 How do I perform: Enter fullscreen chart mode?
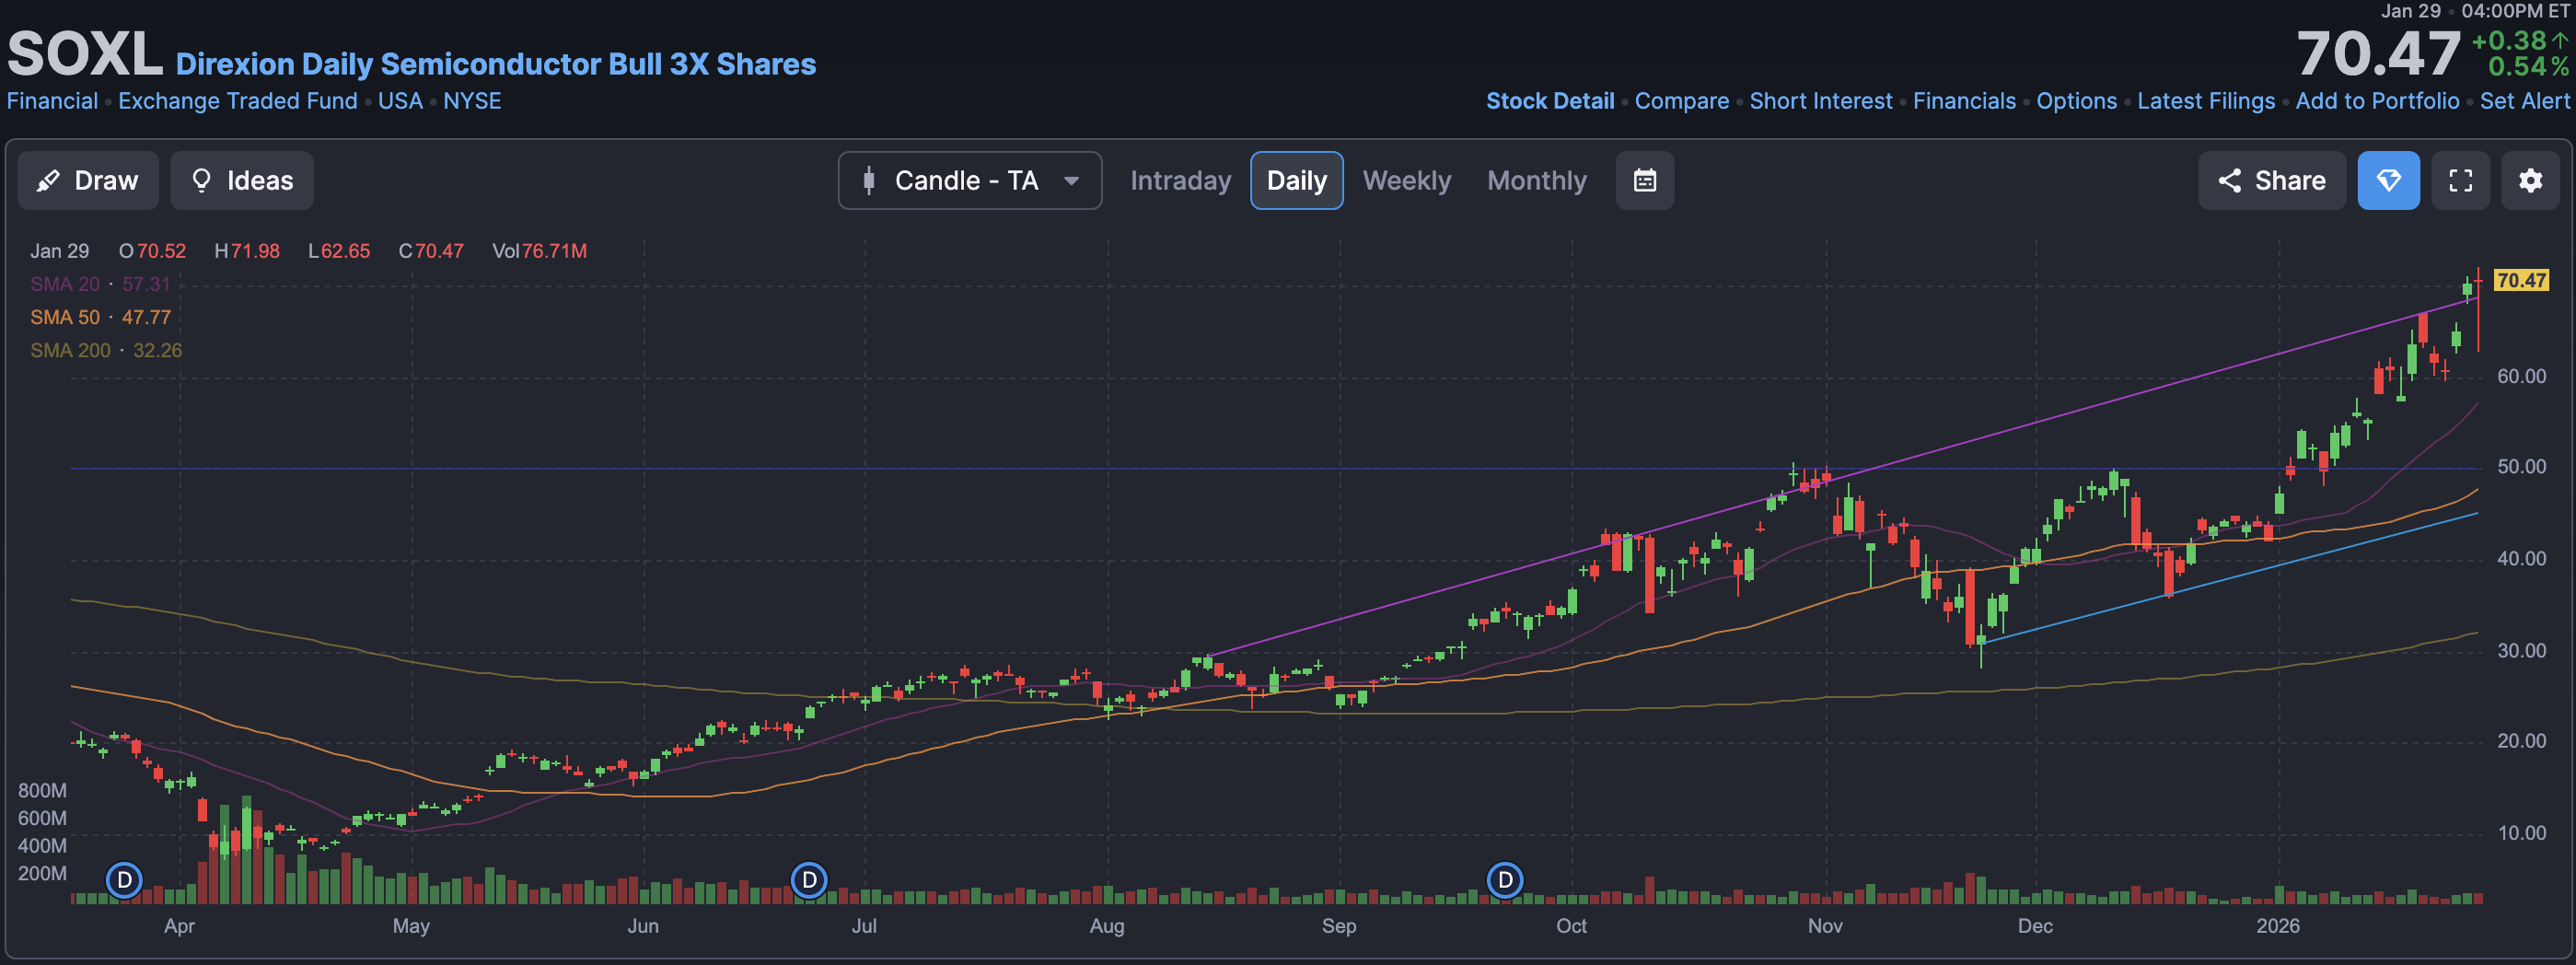2460,180
